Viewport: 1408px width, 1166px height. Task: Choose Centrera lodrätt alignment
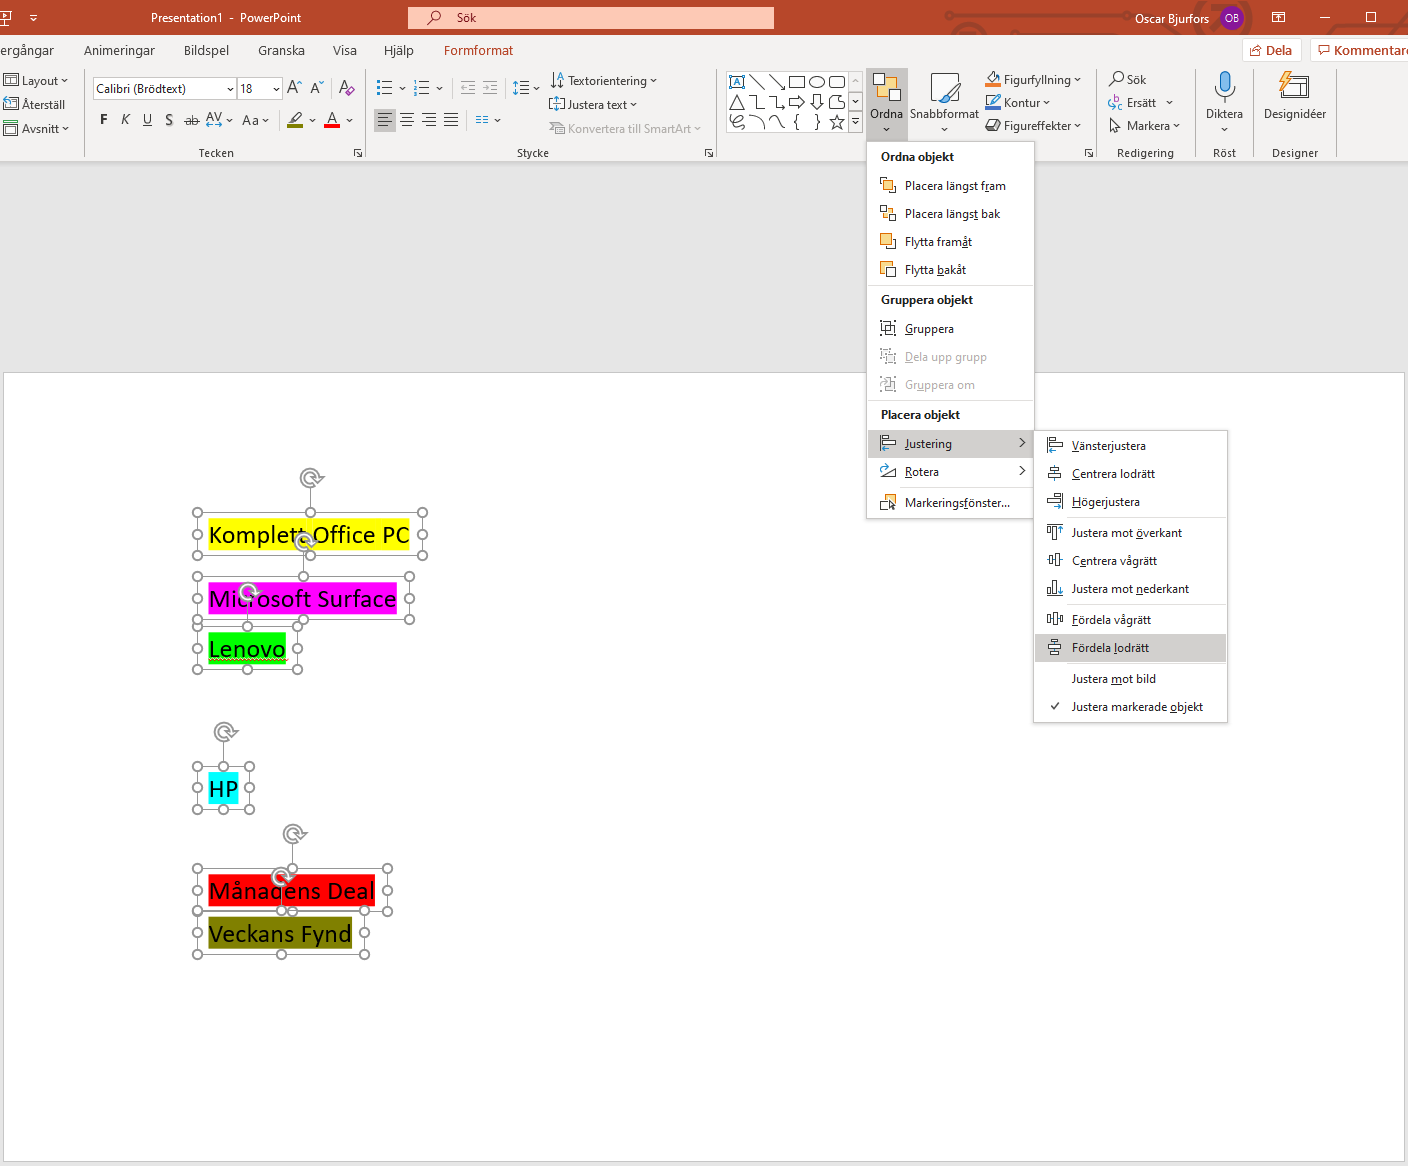point(1112,474)
